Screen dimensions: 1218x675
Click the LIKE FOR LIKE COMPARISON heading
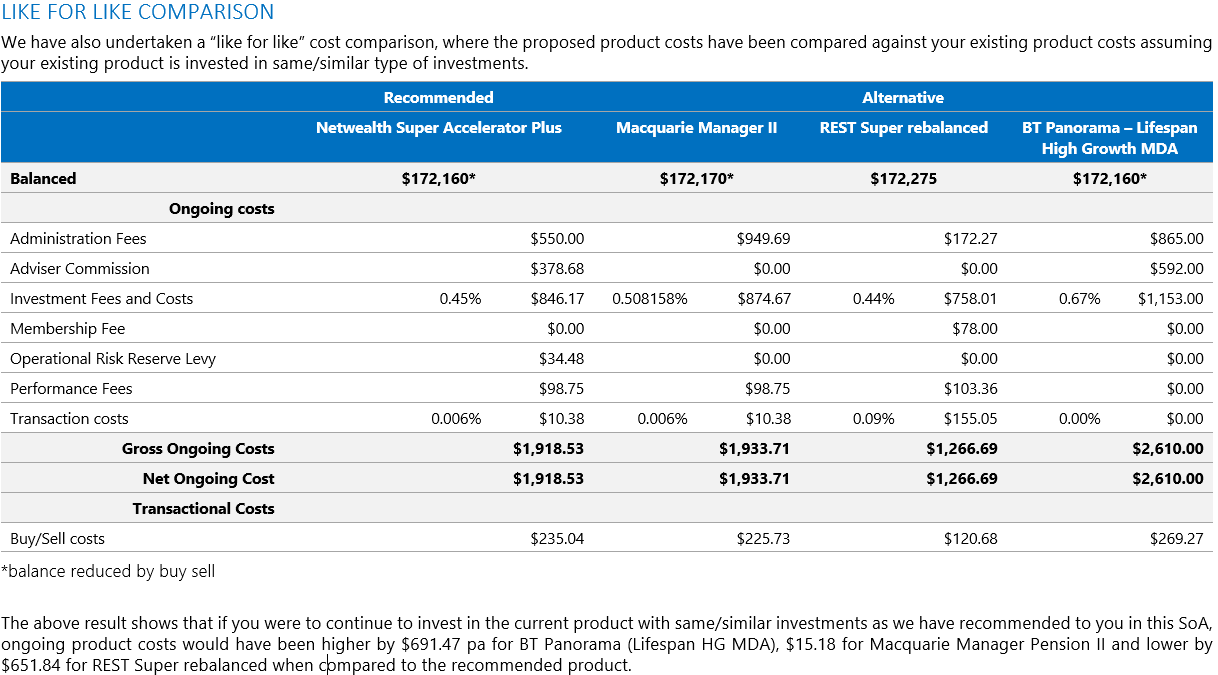(x=138, y=12)
